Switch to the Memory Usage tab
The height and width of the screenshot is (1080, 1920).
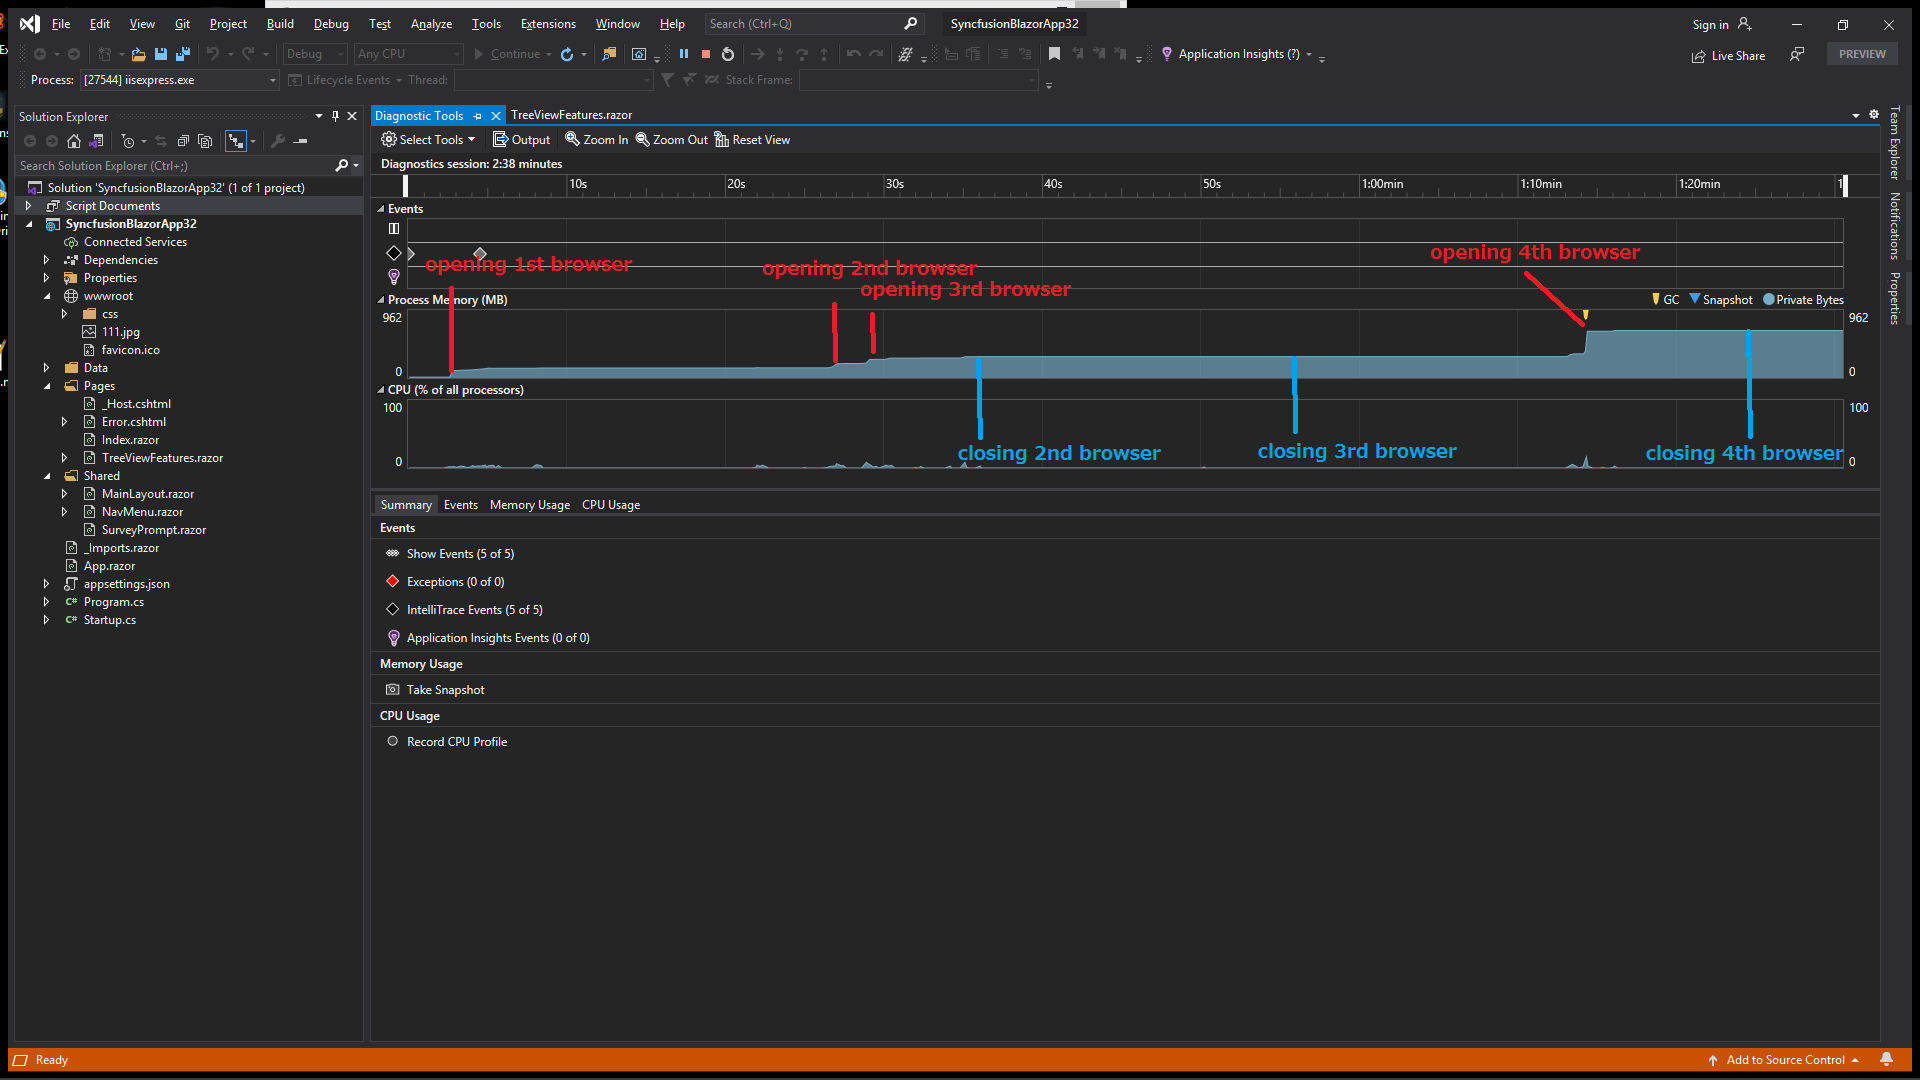pos(529,505)
